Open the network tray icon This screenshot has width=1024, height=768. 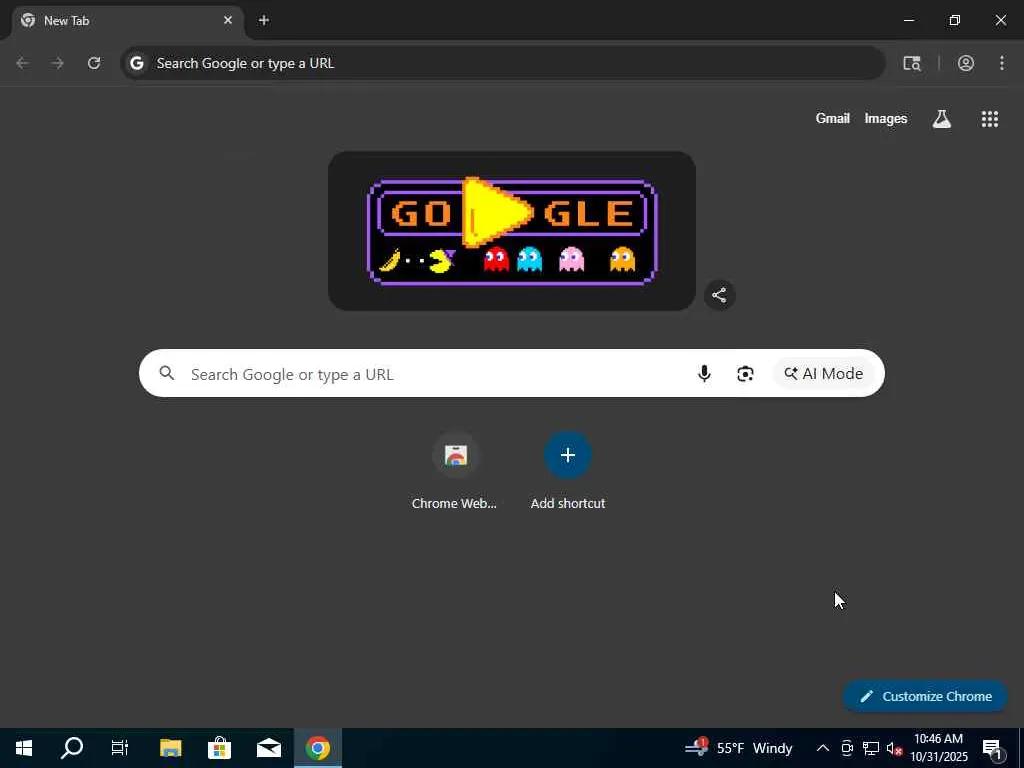click(x=871, y=748)
